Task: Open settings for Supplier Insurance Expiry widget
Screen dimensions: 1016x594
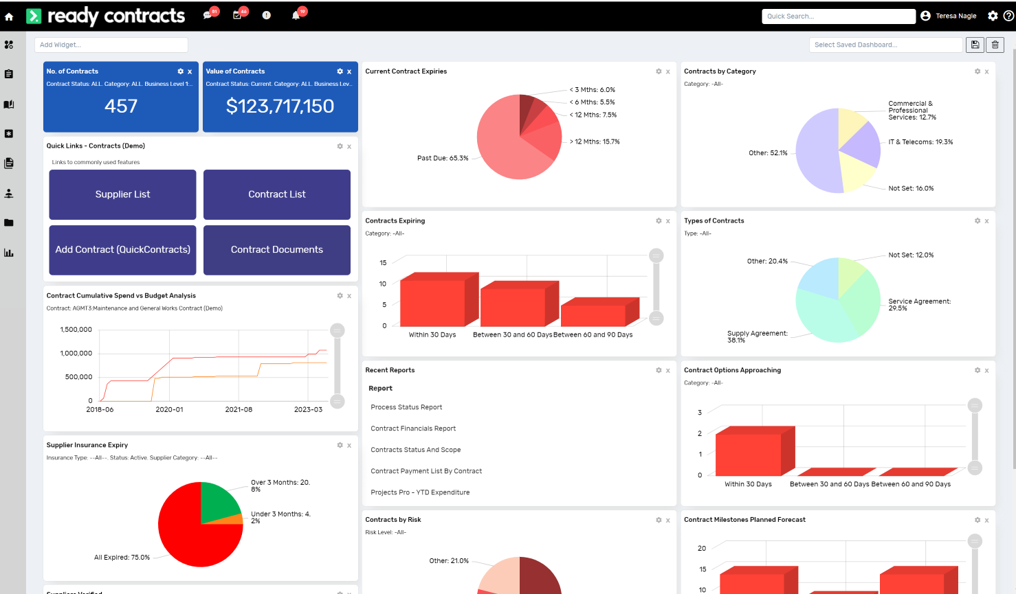Action: point(340,445)
